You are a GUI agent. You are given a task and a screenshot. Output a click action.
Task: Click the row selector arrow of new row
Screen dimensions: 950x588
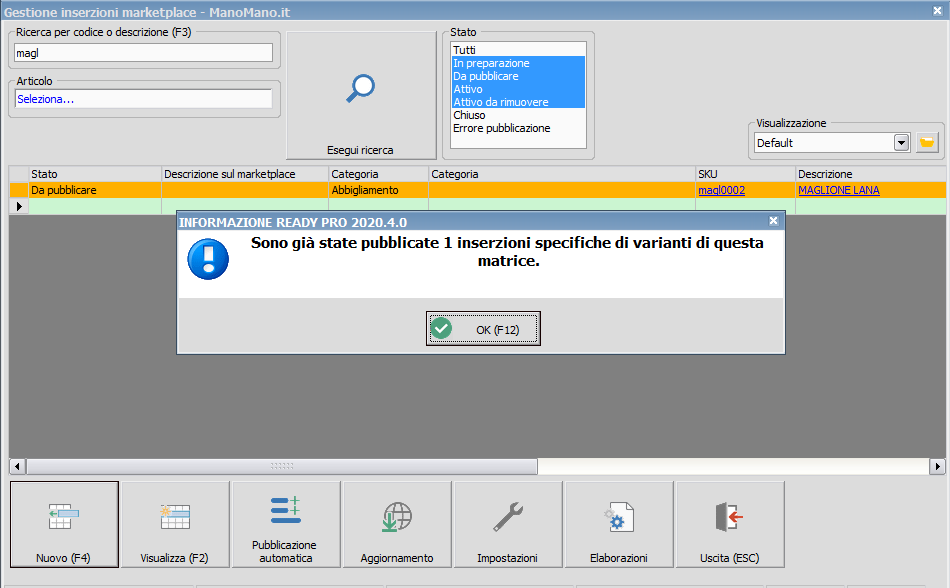coord(19,206)
